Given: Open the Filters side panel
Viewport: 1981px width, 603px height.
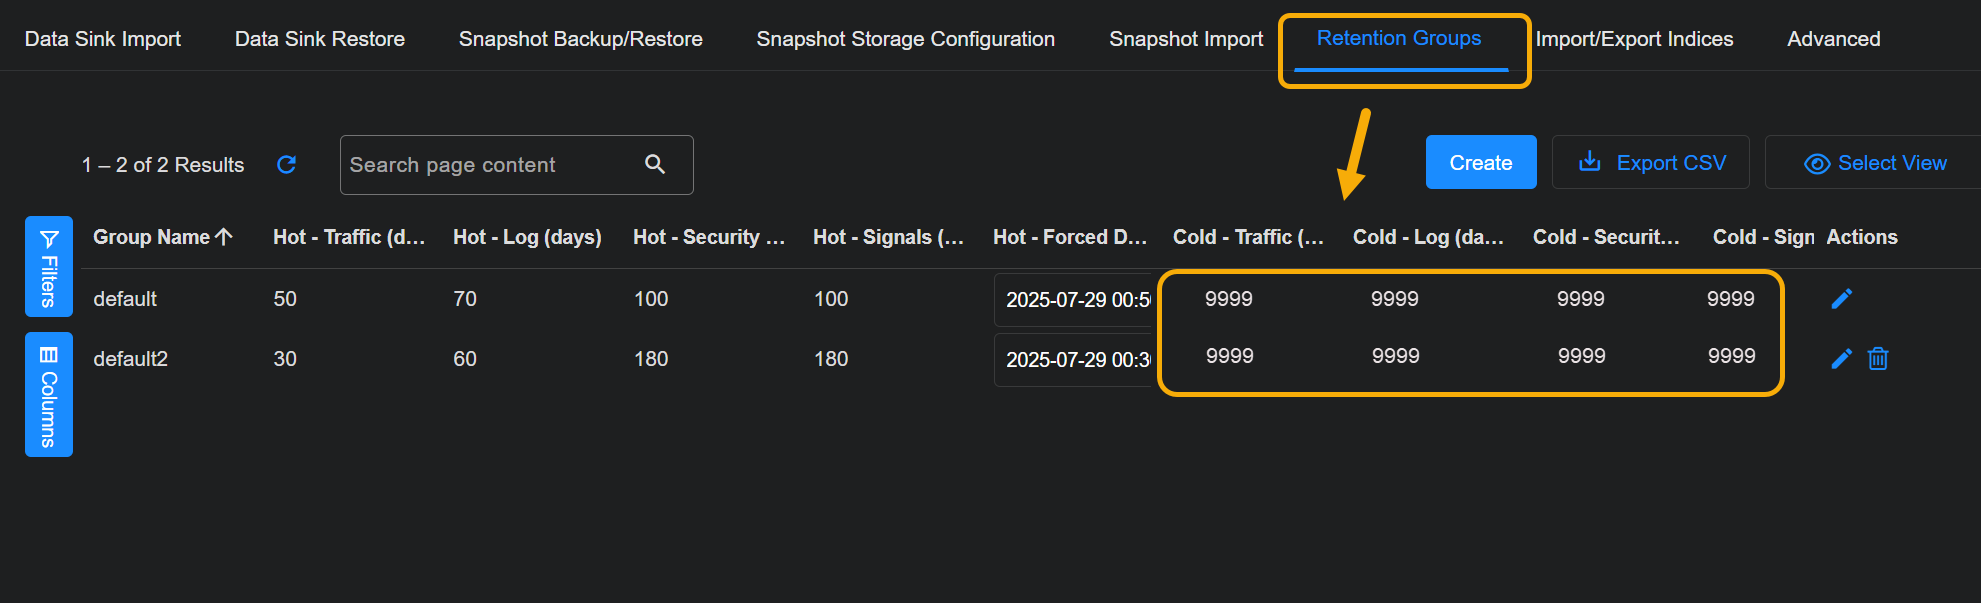Looking at the screenshot, I should [x=48, y=267].
